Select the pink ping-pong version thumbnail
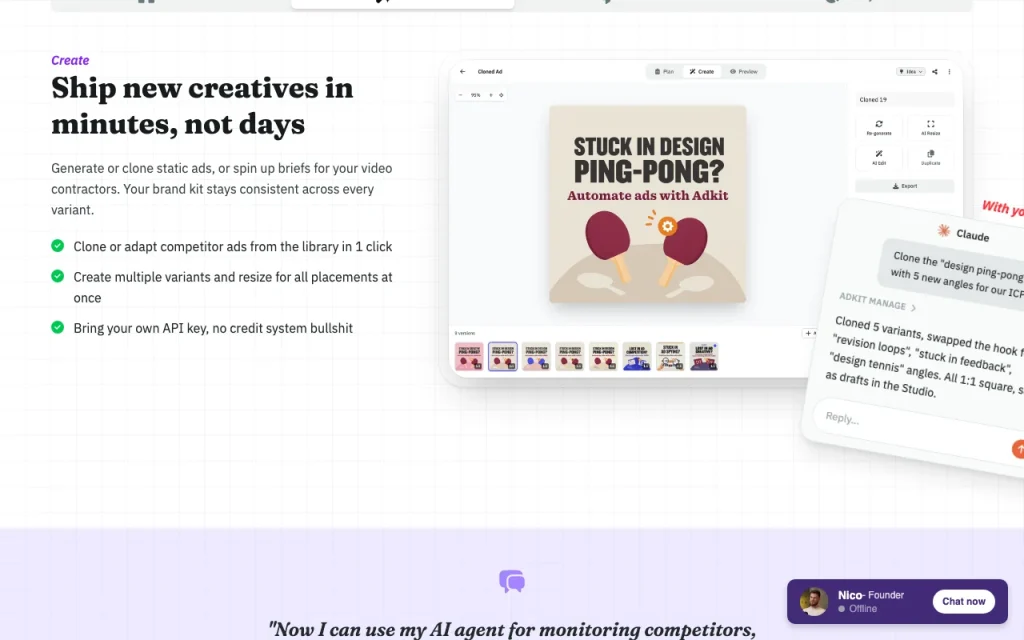 tap(469, 357)
